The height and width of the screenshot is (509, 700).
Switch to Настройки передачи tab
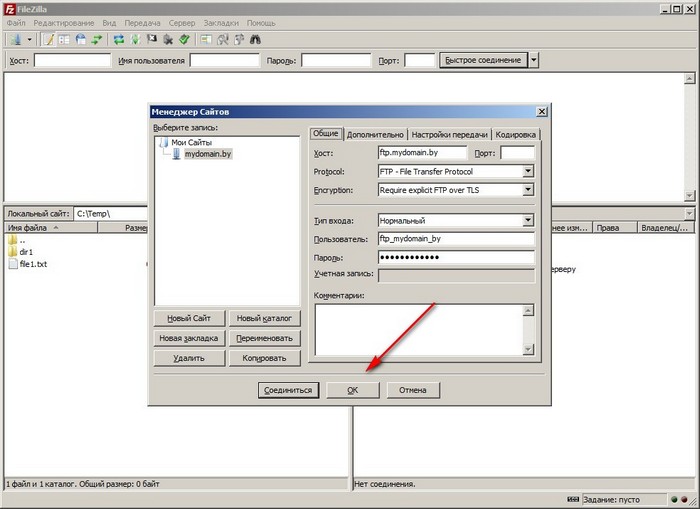tap(449, 134)
